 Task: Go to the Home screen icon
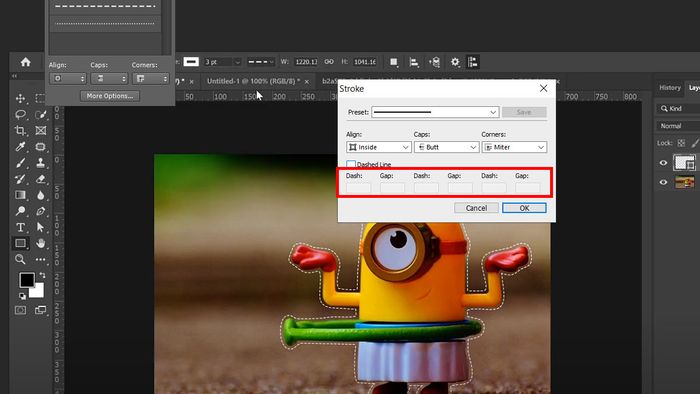(x=25, y=62)
